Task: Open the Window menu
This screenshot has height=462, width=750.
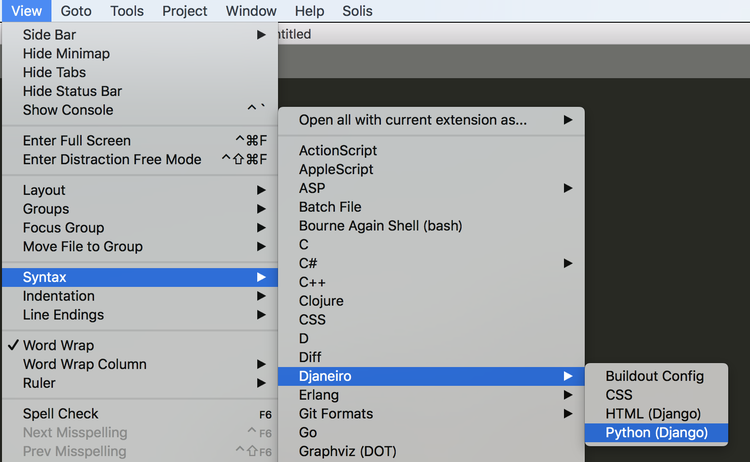Action: point(251,11)
